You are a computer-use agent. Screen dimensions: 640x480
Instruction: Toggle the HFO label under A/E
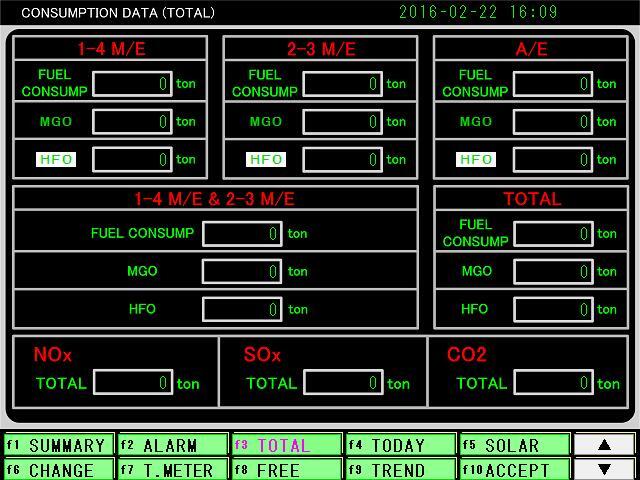pos(476,159)
